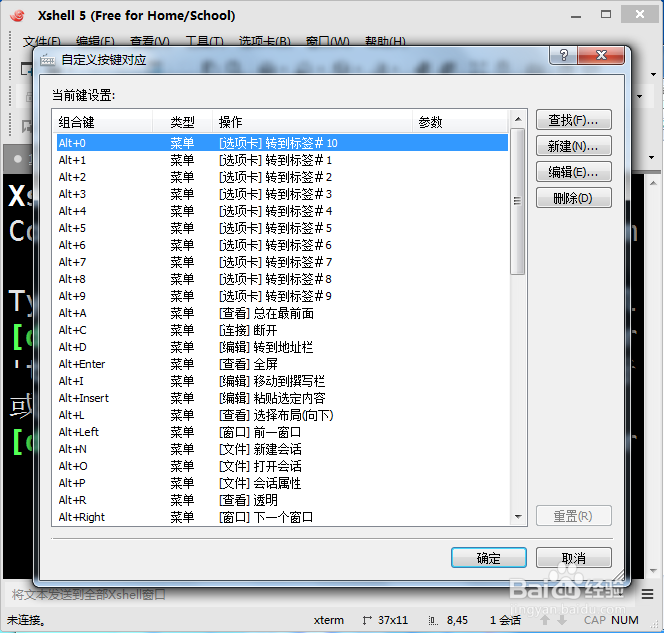The height and width of the screenshot is (633, 664).
Task: Select the Alt+4 row
Action: point(282,211)
